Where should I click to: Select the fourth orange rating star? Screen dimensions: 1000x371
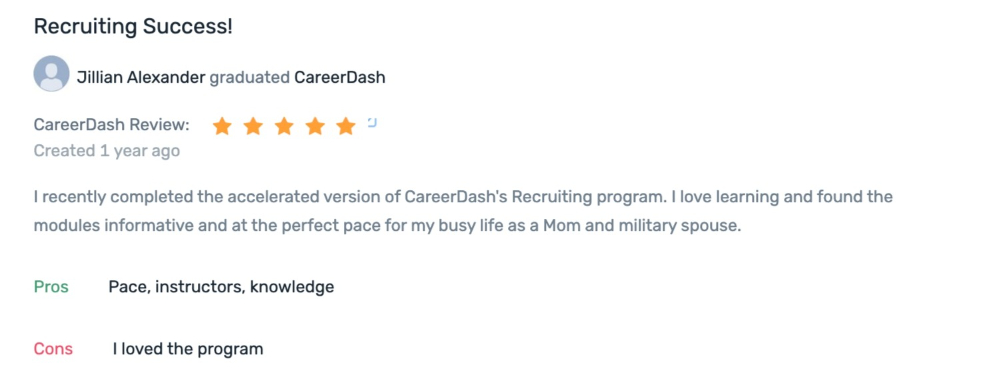pos(315,126)
